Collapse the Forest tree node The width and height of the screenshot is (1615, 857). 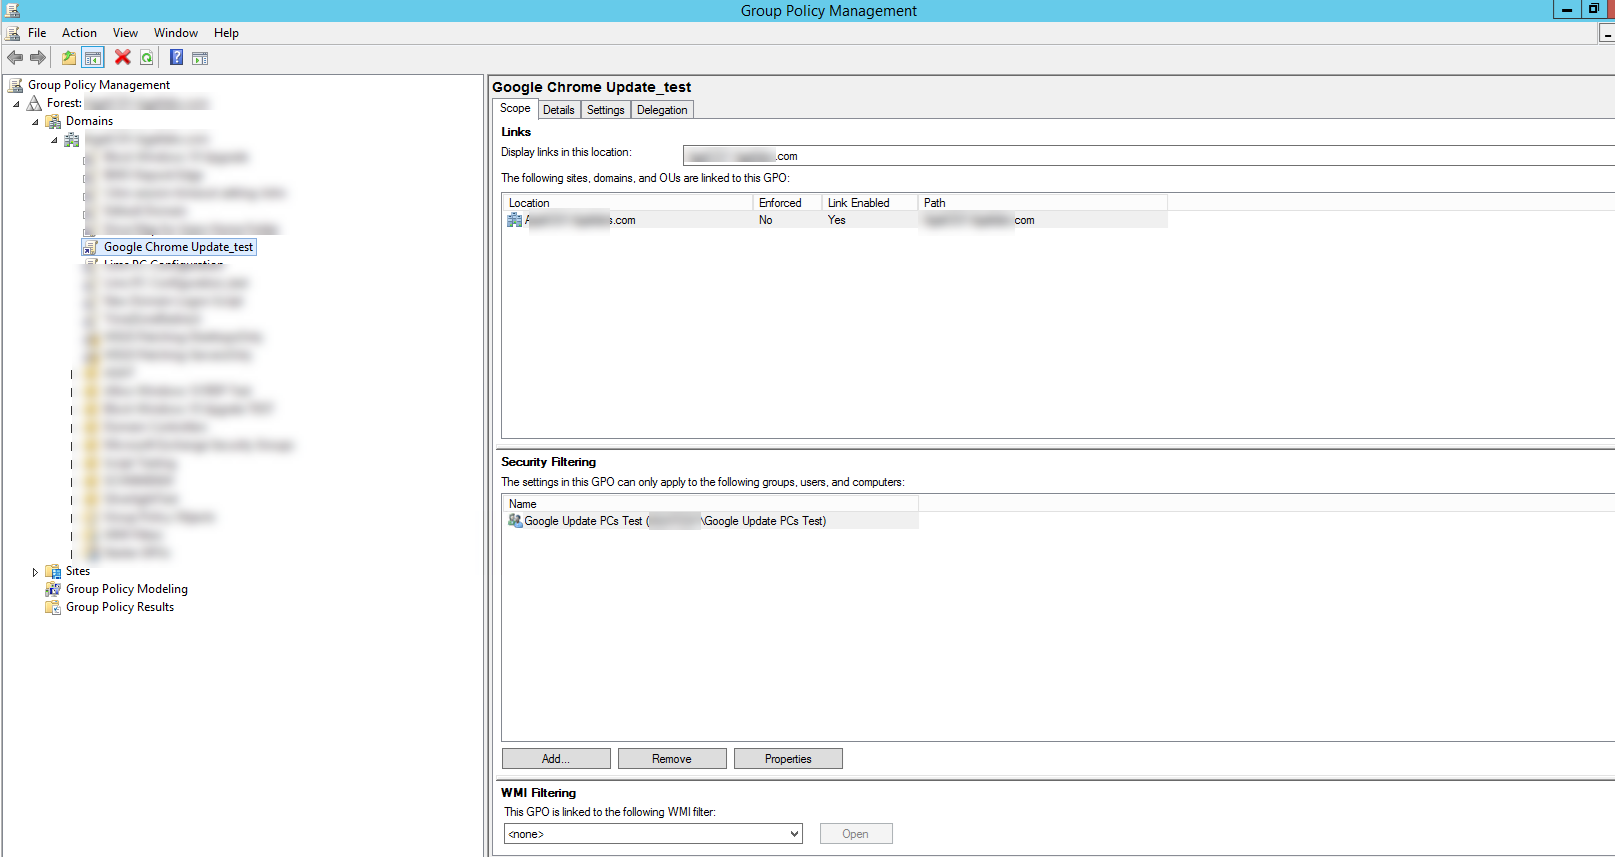16,104
